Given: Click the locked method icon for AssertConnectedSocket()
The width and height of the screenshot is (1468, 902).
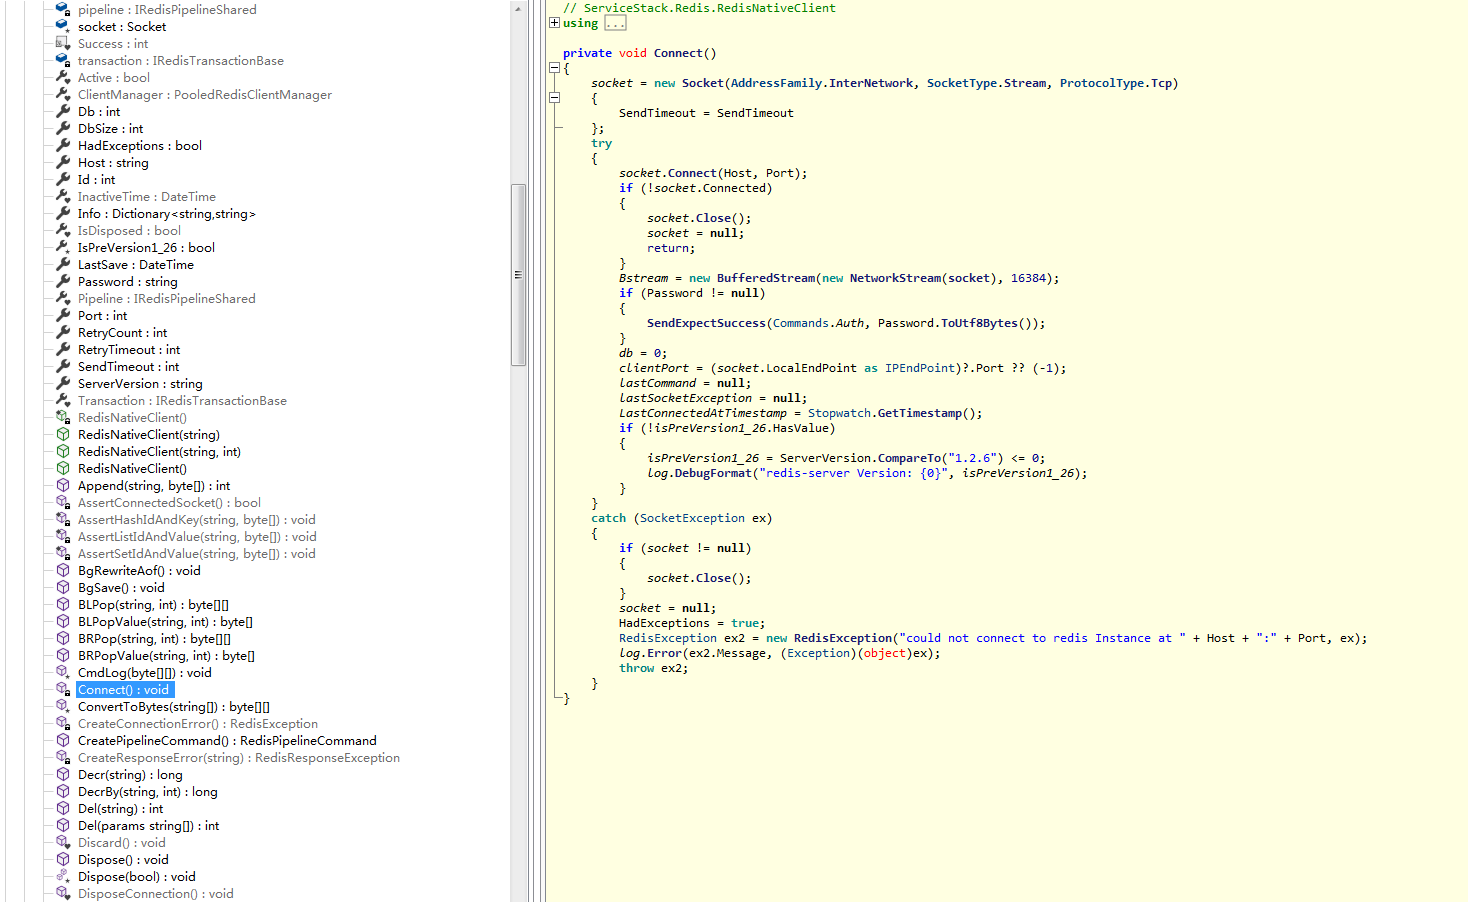Looking at the screenshot, I should (x=63, y=502).
